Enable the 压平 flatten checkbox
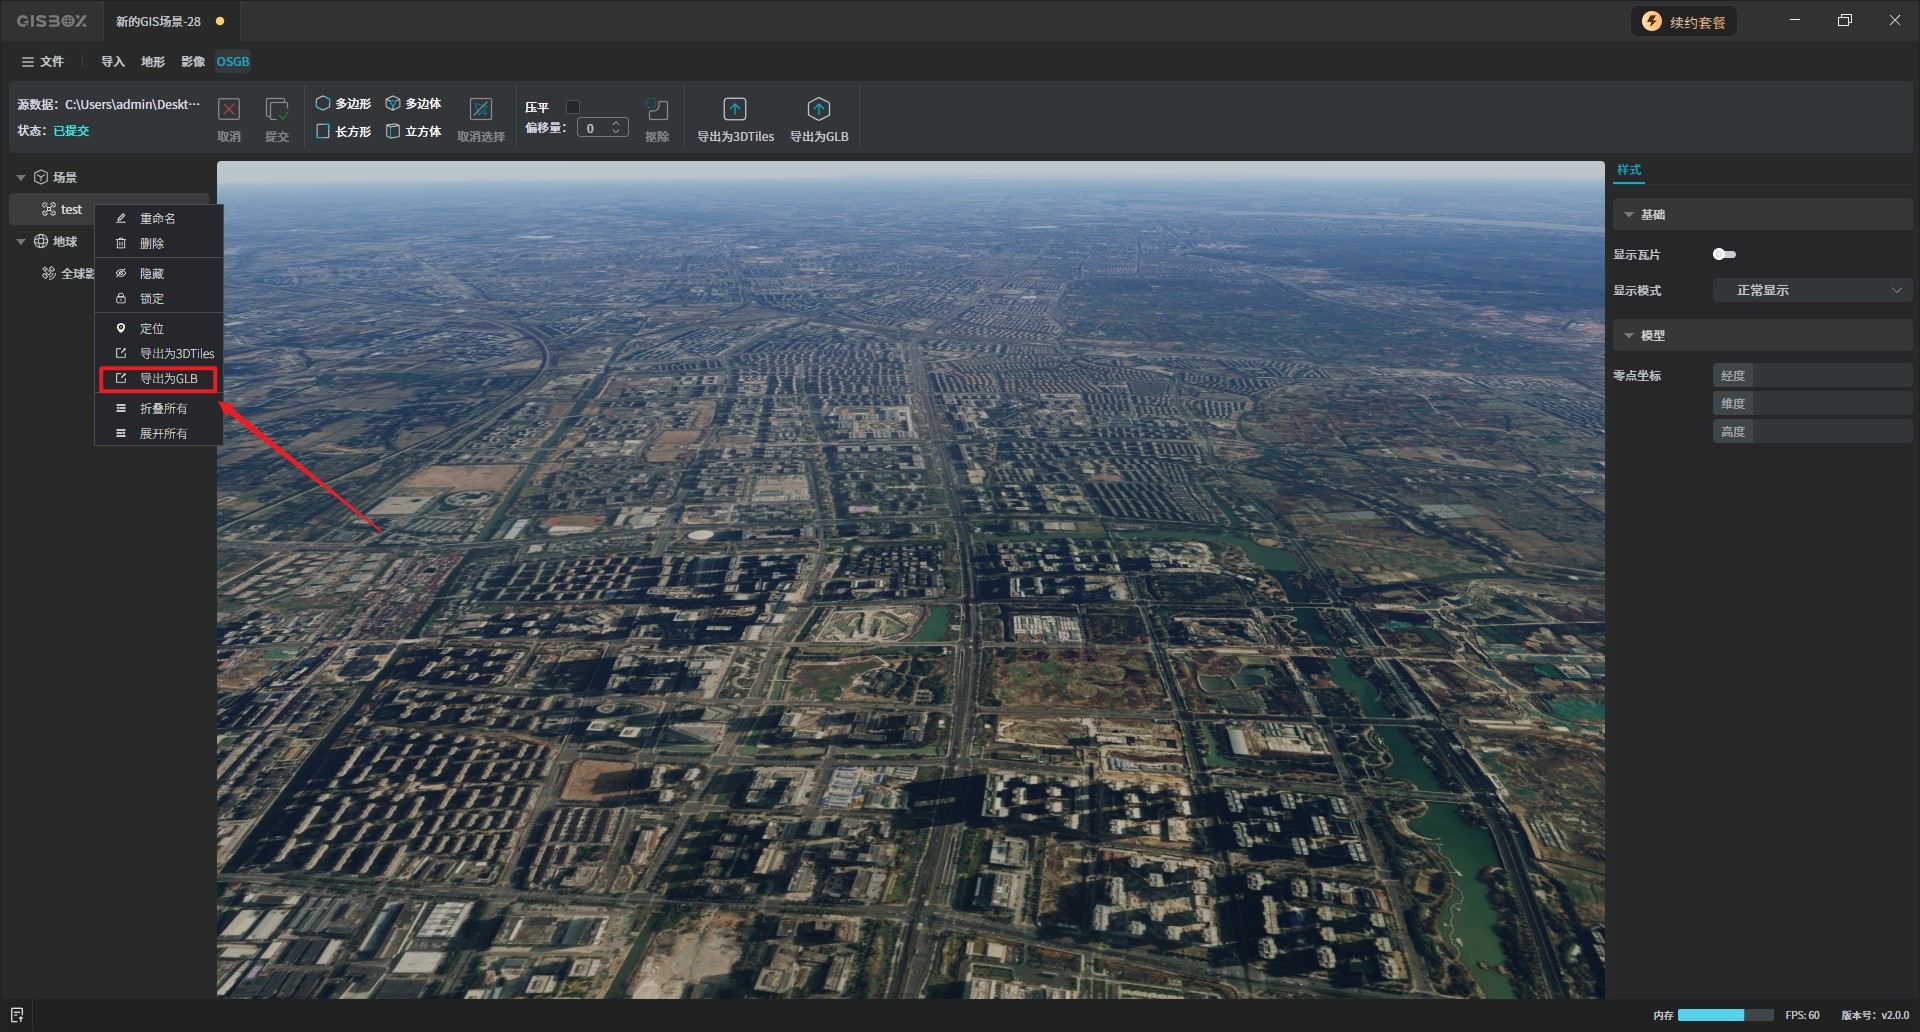The width and height of the screenshot is (1920, 1032). [x=573, y=107]
